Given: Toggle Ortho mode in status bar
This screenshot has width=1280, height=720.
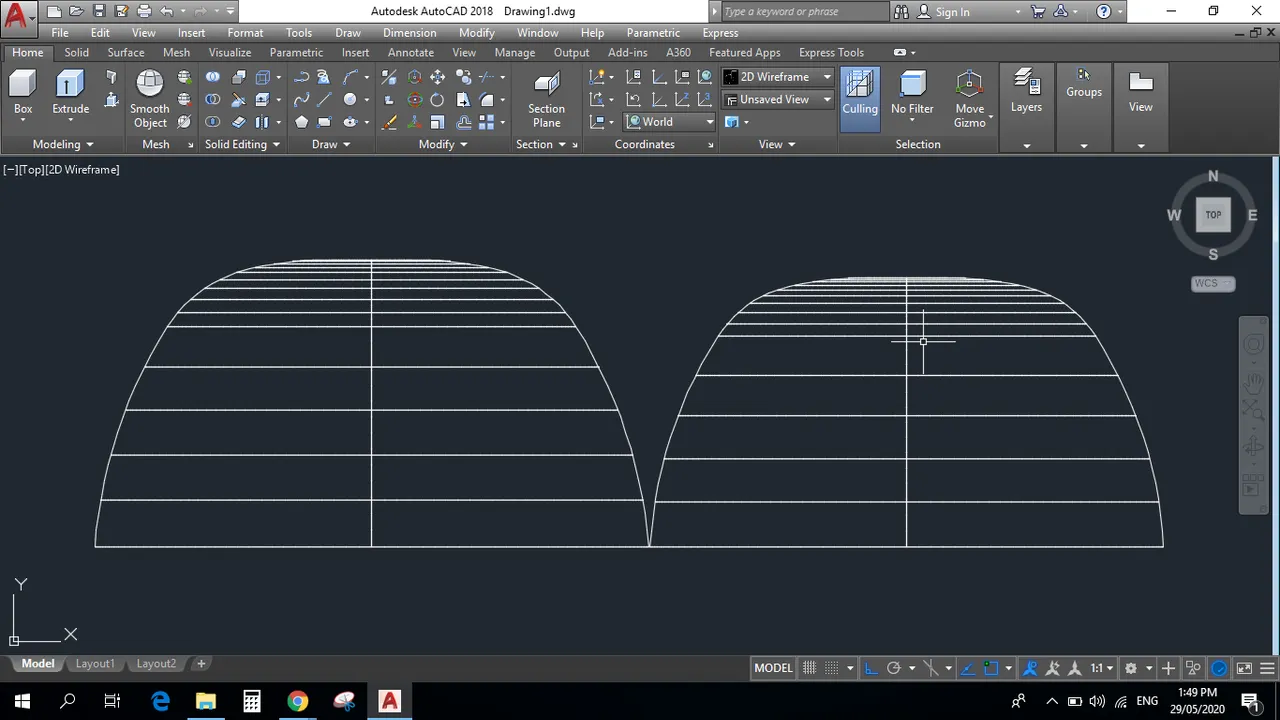Looking at the screenshot, I should tap(870, 668).
